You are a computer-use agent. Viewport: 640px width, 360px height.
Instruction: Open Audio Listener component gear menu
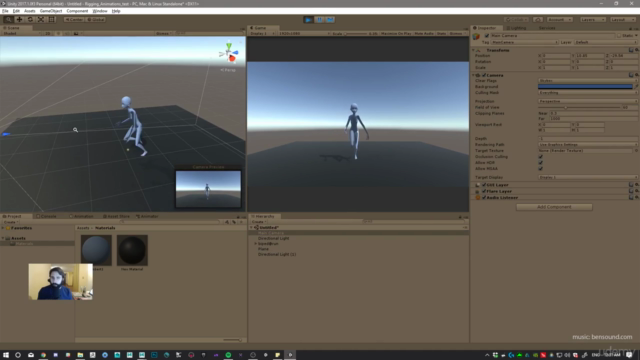click(x=636, y=198)
